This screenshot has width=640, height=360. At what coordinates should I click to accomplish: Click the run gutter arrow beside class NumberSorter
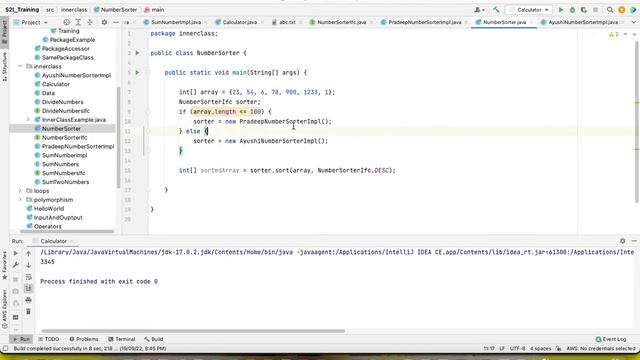137,53
